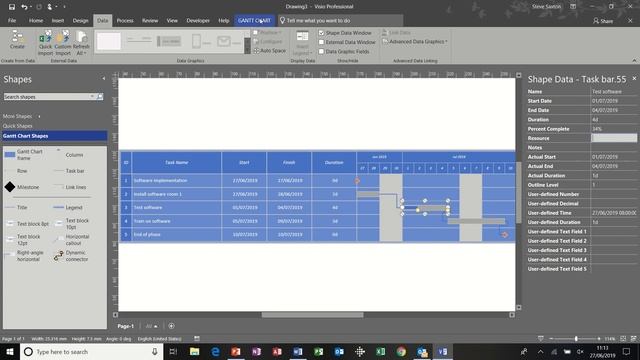This screenshot has width=640, height=360.
Task: Switch to the Process ribbon tab
Action: [x=125, y=20]
